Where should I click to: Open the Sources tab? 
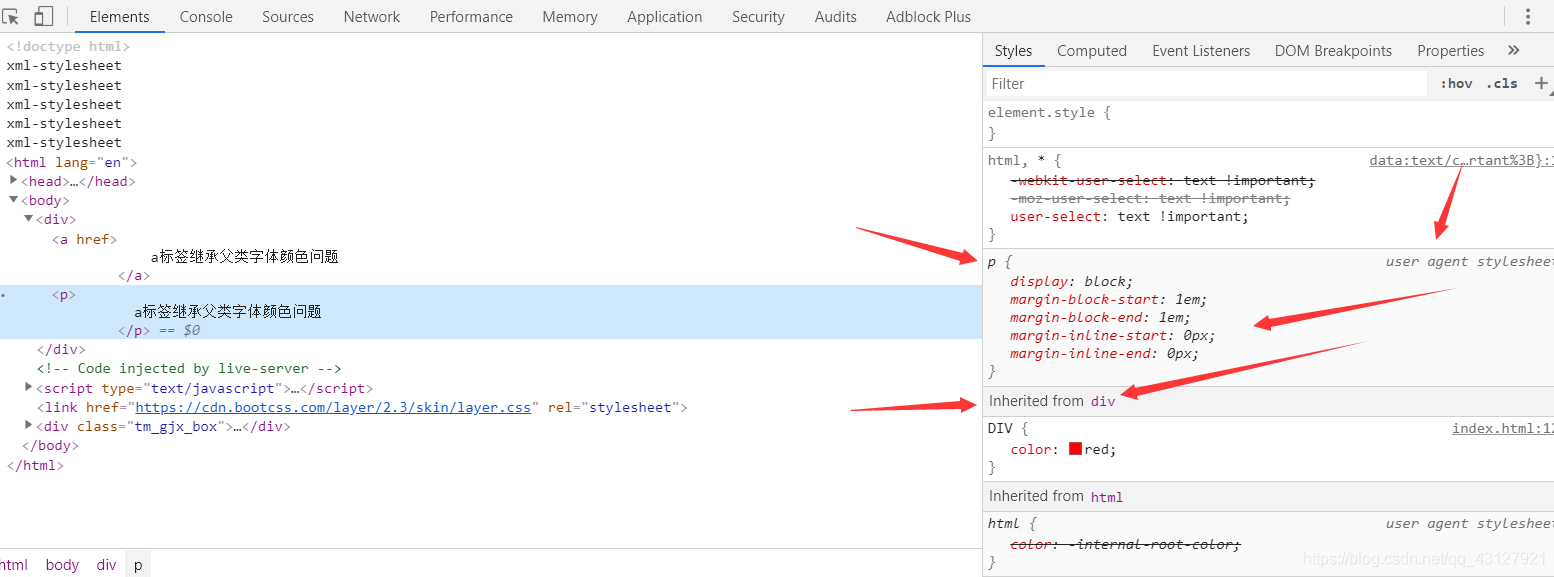tap(288, 16)
